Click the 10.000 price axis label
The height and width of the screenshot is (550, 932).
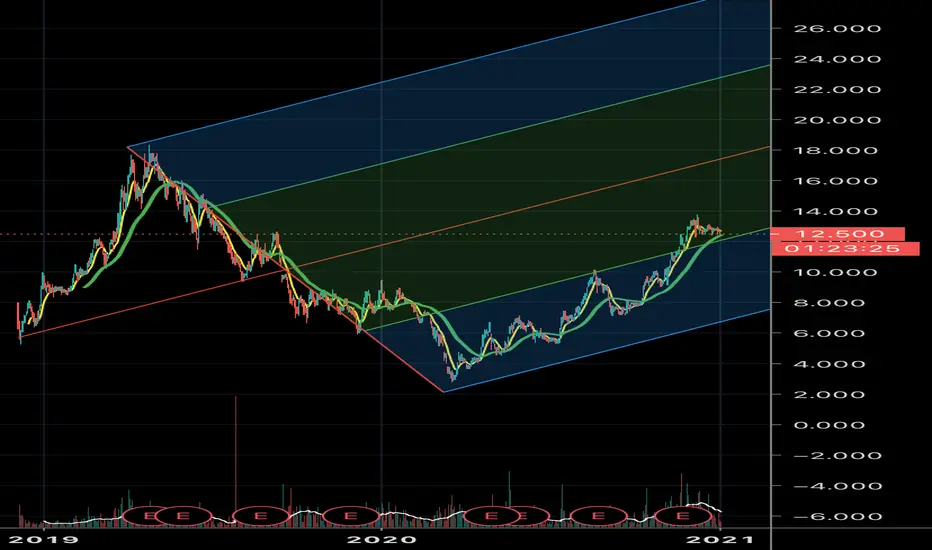tap(836, 272)
